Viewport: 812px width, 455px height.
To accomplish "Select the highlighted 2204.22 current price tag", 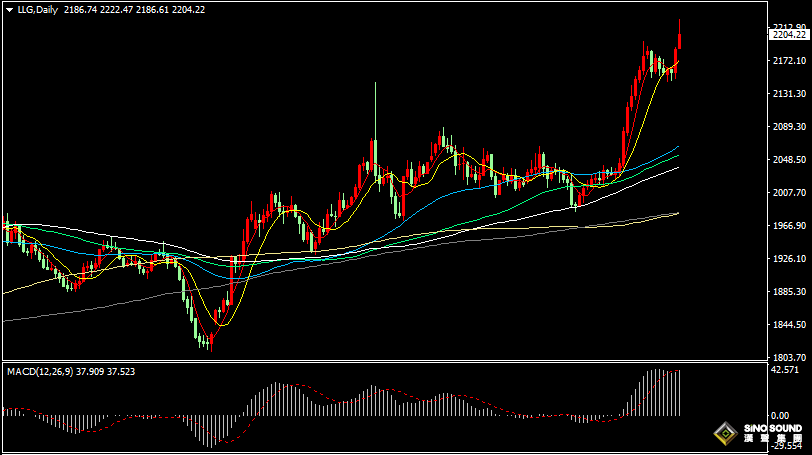I will point(789,35).
